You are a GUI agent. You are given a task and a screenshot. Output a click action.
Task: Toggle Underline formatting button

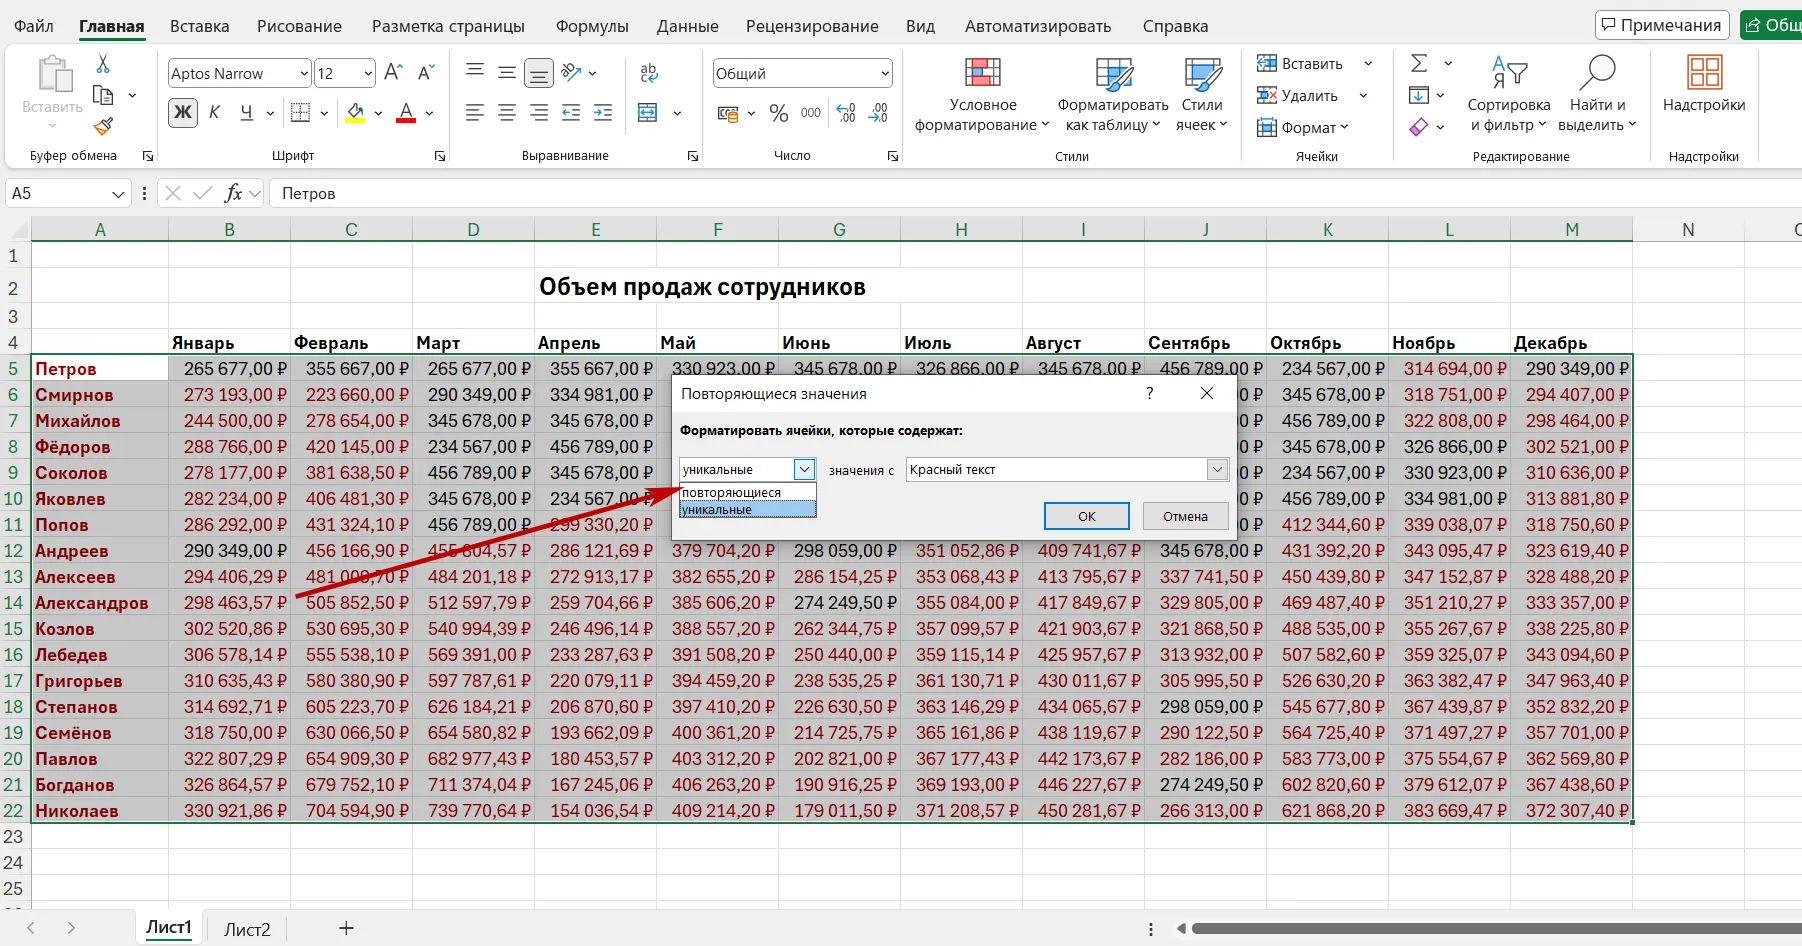(246, 113)
